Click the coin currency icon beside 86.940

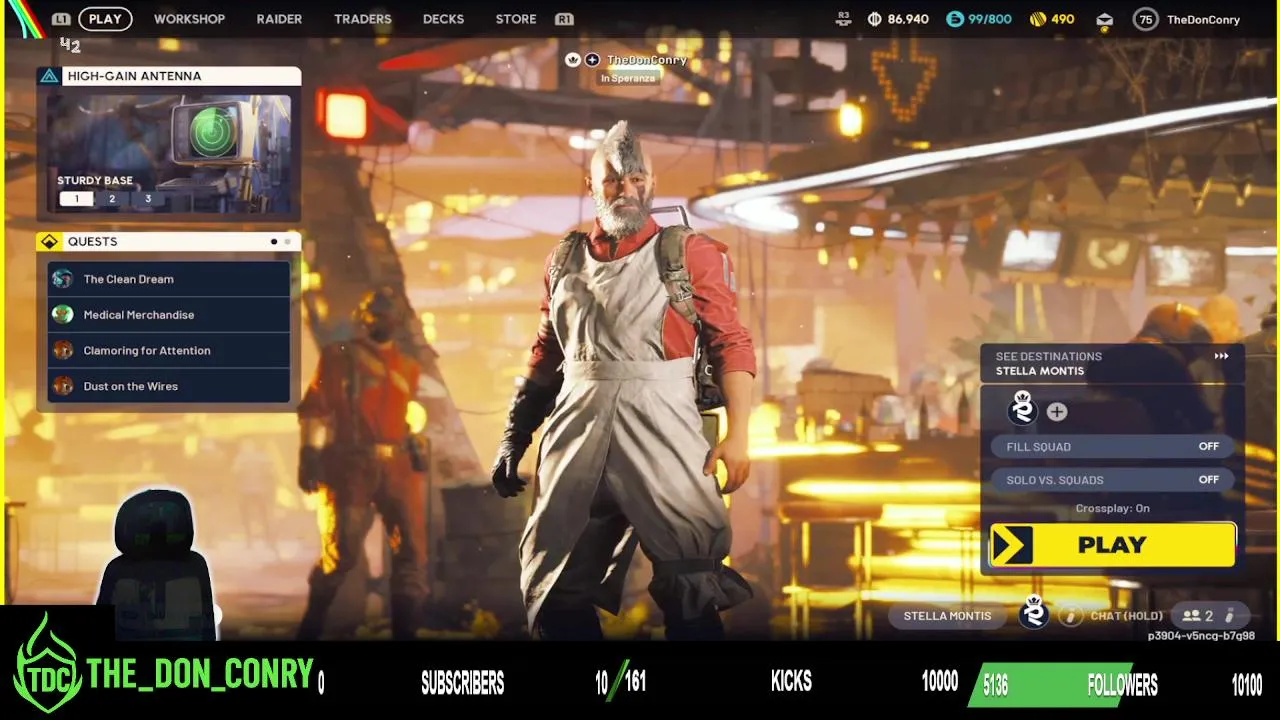point(875,19)
